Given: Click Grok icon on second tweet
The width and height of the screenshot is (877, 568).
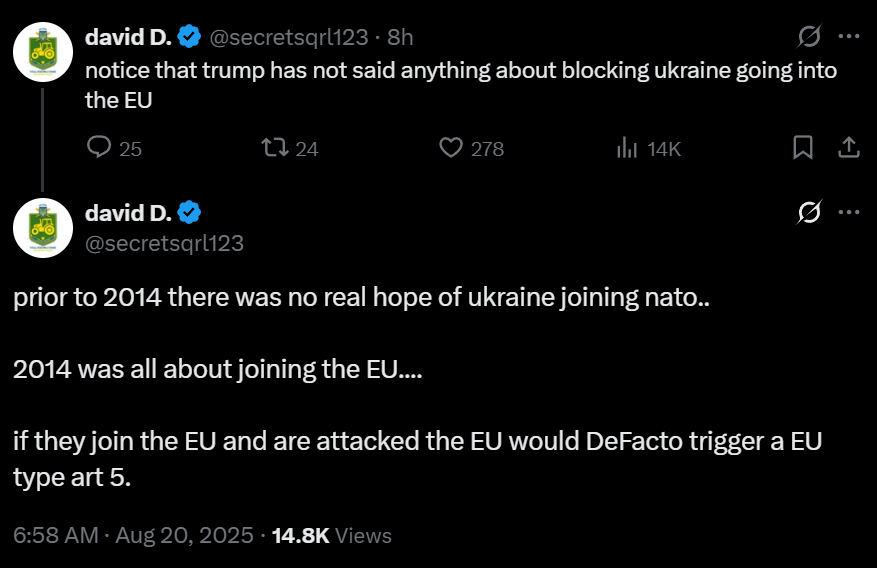Looking at the screenshot, I should pyautogui.click(x=809, y=212).
